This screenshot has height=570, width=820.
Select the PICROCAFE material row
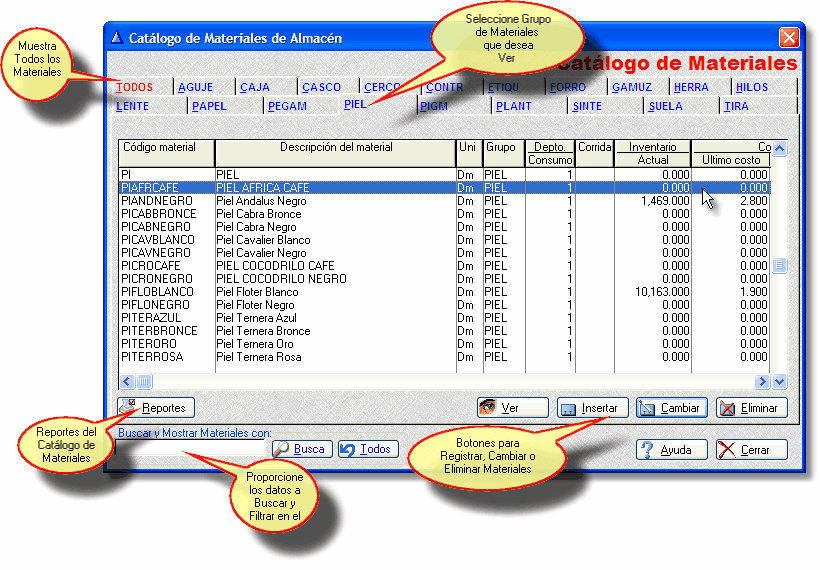(165, 266)
